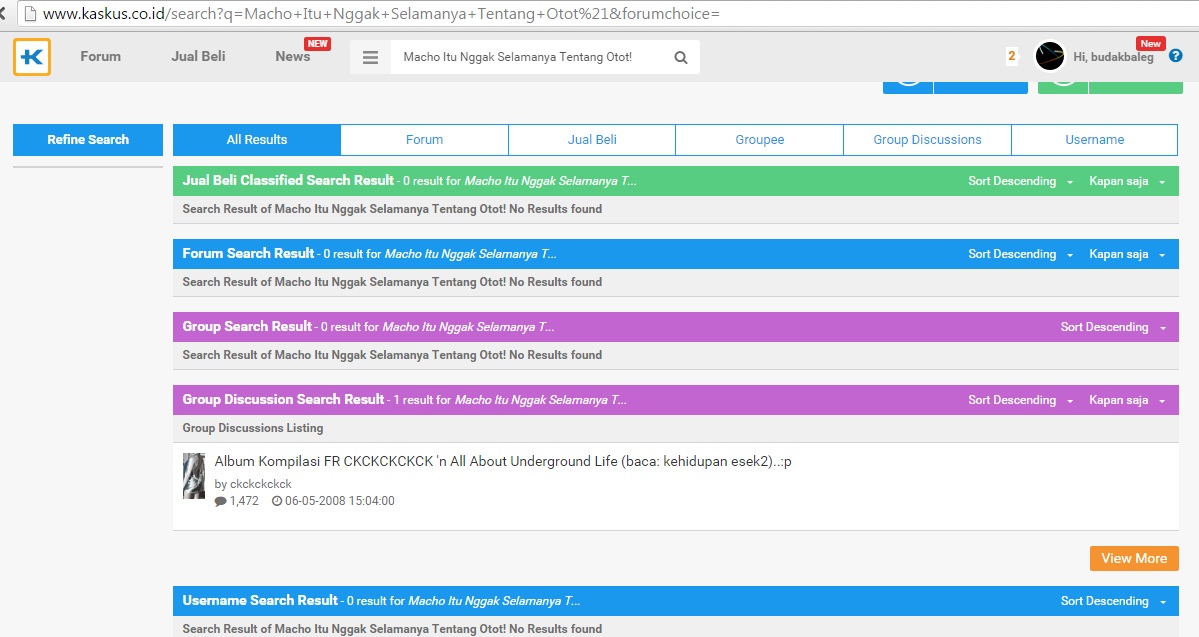Expand Sort Descending in Username Search Result

[1113, 601]
